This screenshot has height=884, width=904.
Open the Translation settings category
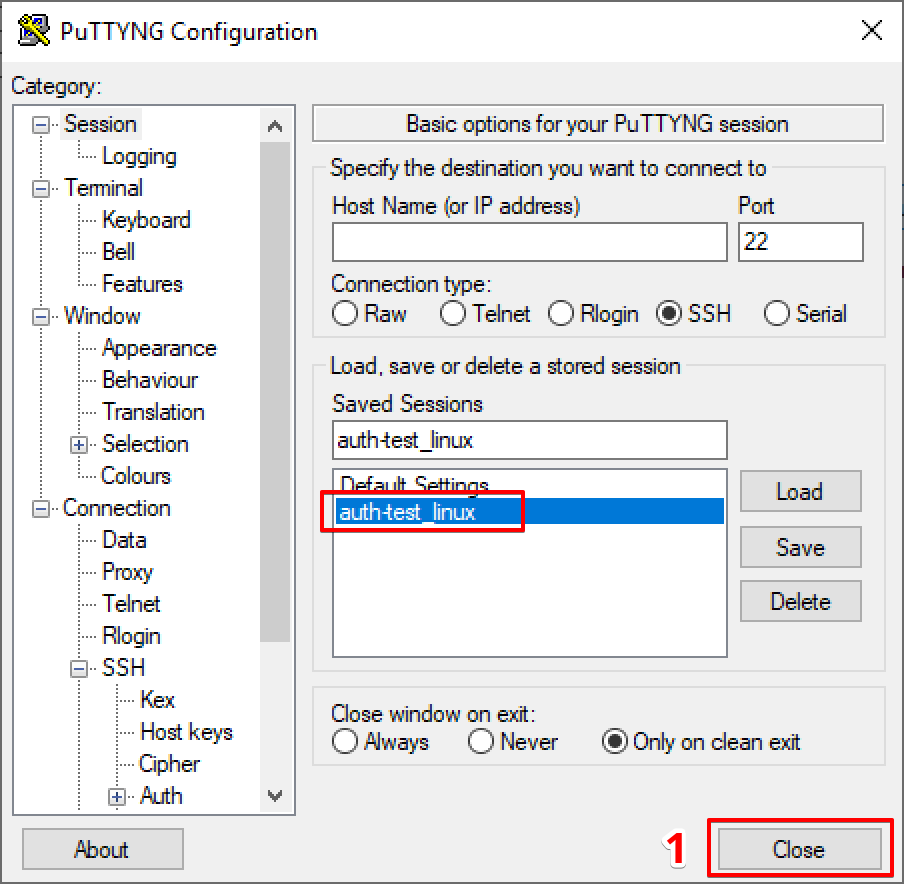[153, 412]
